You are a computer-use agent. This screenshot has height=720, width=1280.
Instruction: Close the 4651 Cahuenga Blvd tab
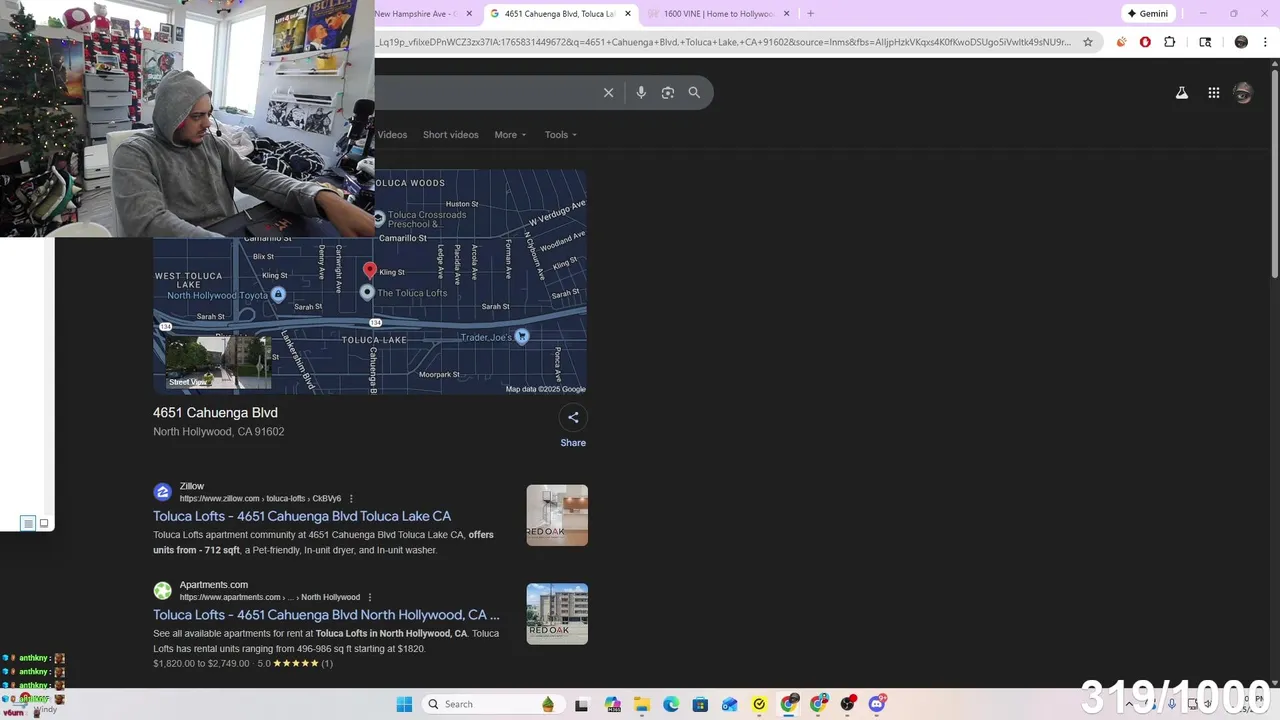click(627, 14)
